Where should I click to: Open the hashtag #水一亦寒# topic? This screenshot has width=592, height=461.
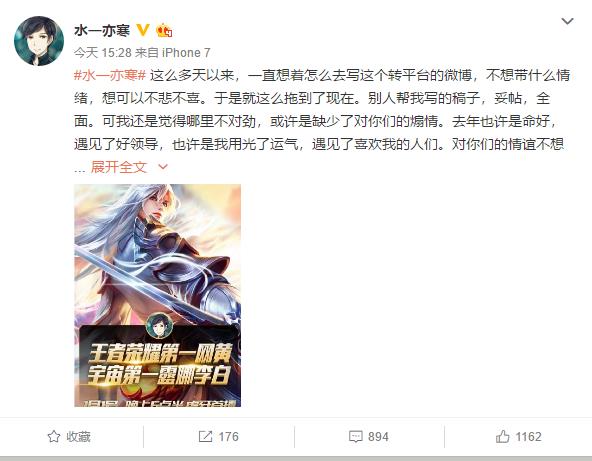(110, 75)
